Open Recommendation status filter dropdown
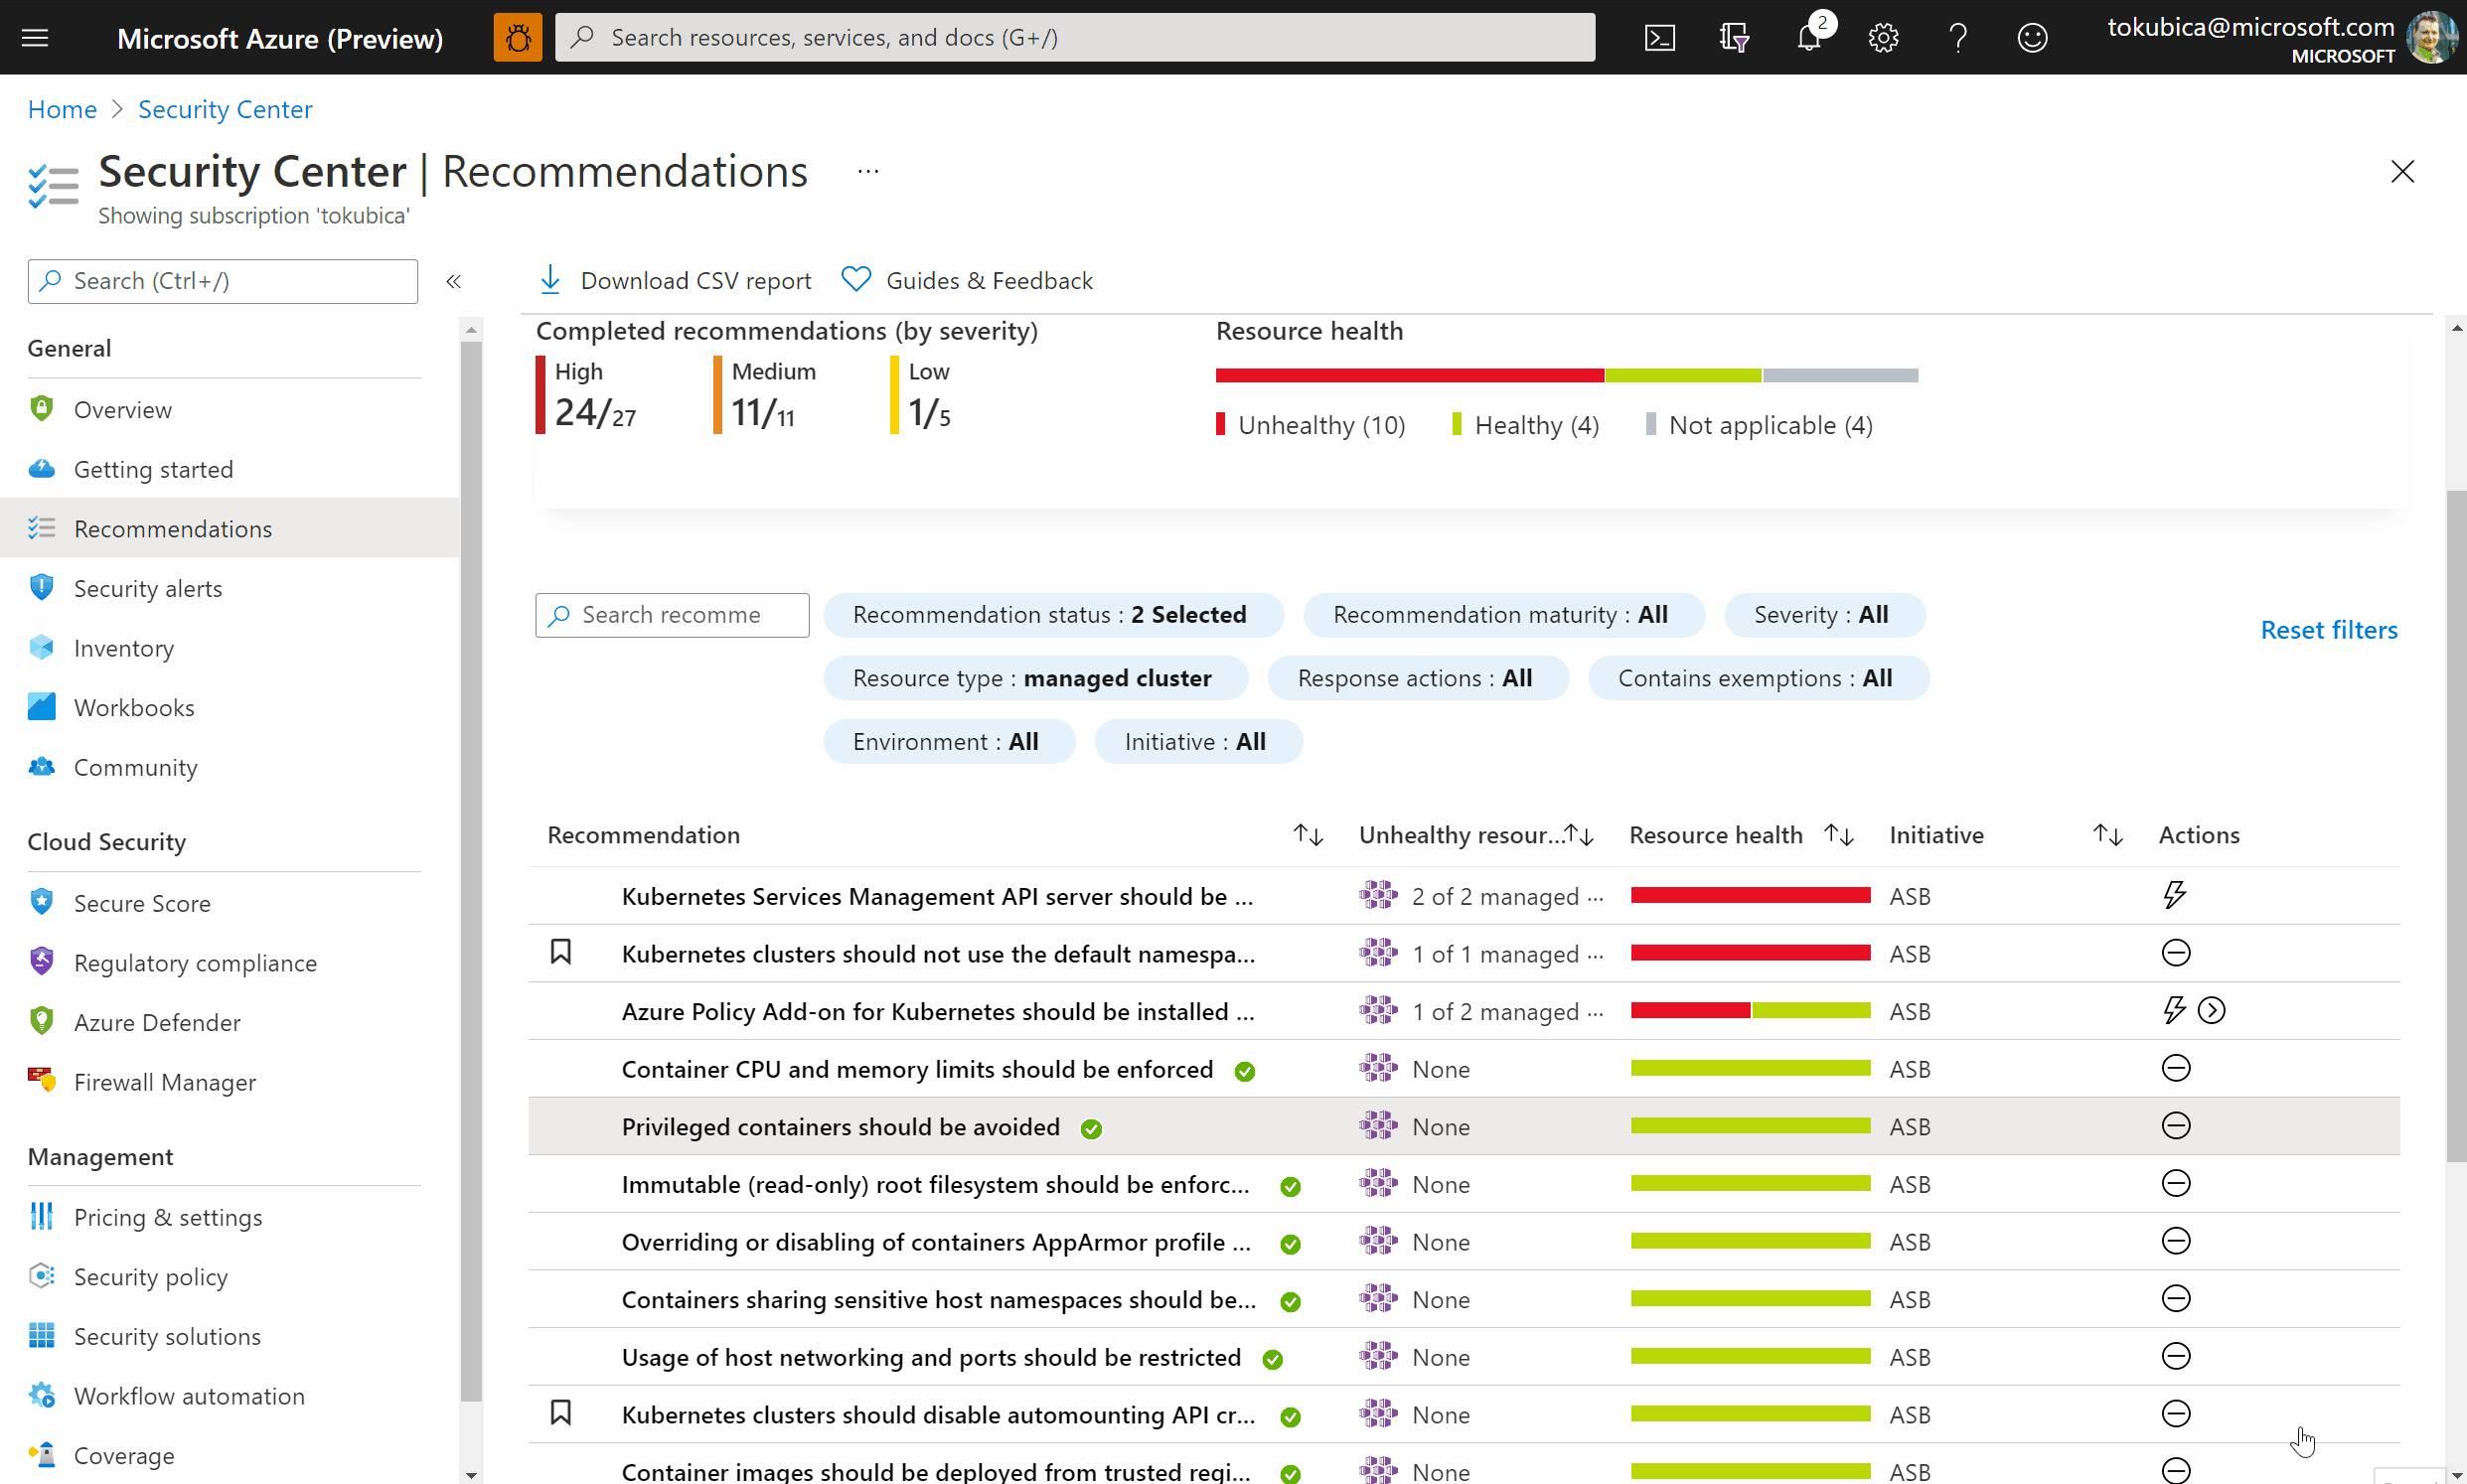Screen dimensions: 2467x1484 (1052, 615)
